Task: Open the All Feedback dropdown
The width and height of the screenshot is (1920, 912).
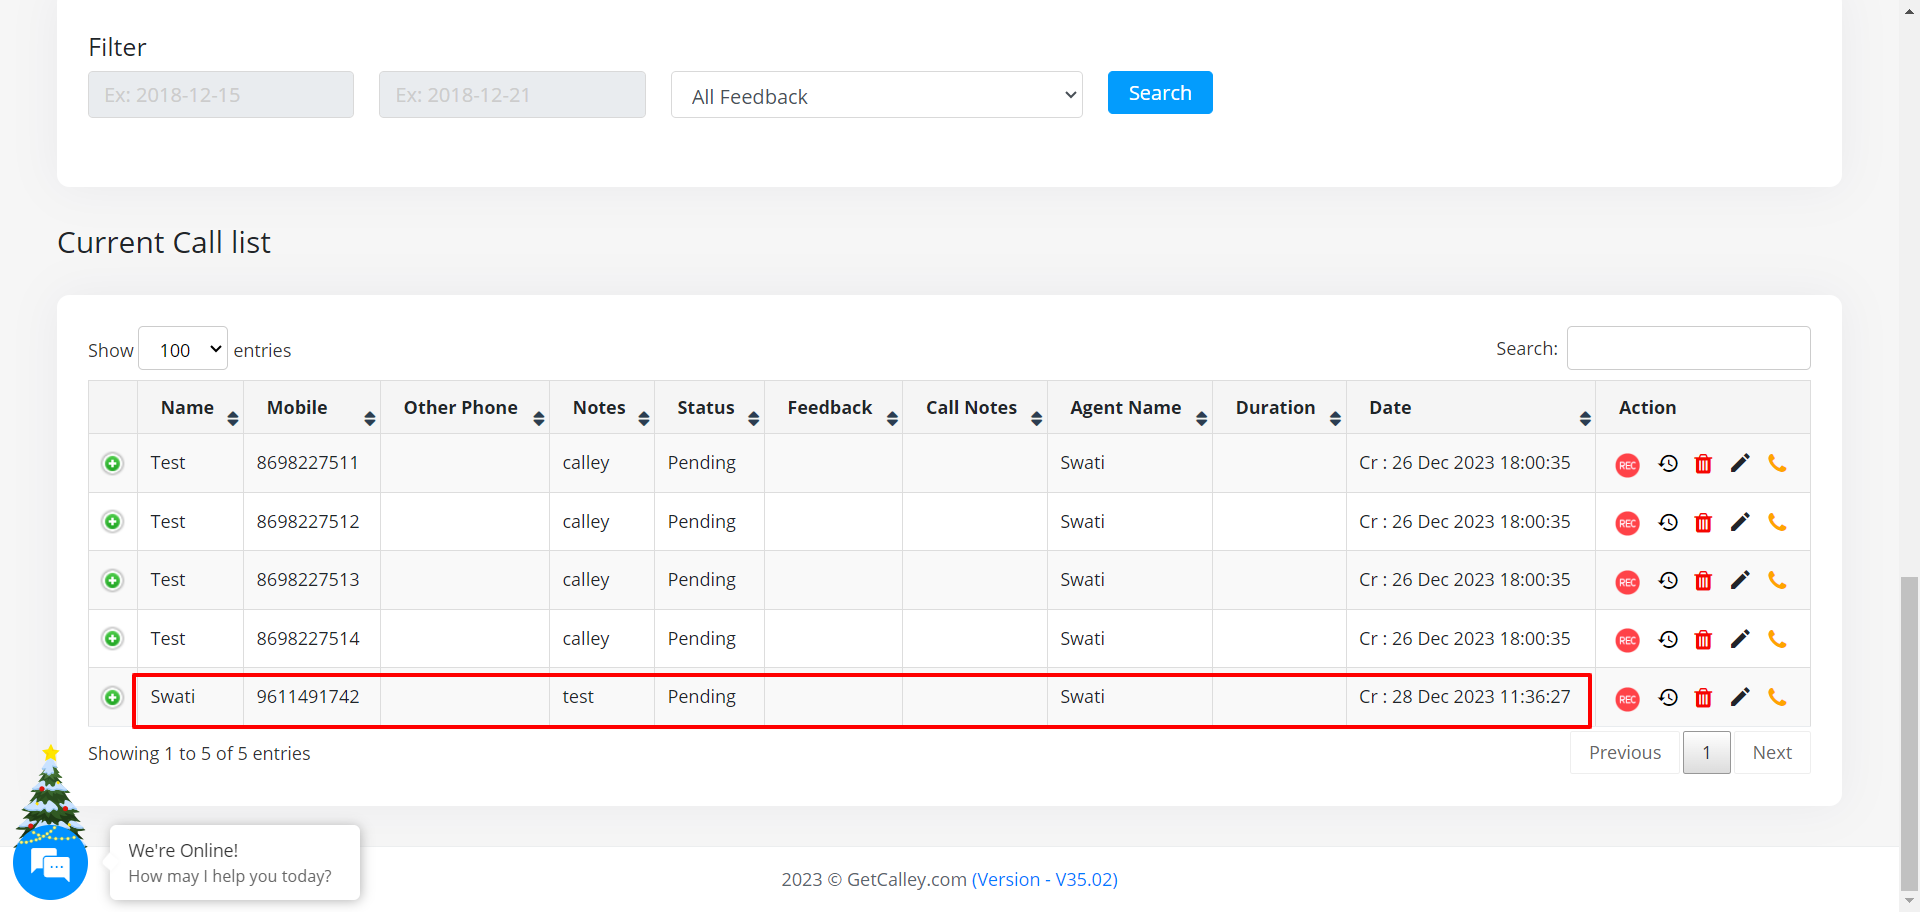Action: pyautogui.click(x=876, y=96)
